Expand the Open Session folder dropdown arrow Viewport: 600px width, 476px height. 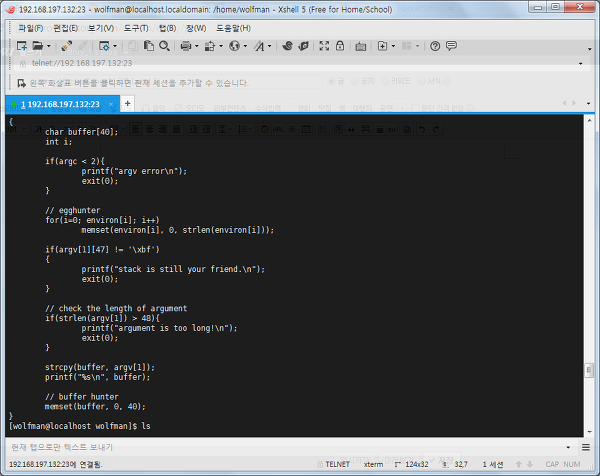tap(49, 46)
